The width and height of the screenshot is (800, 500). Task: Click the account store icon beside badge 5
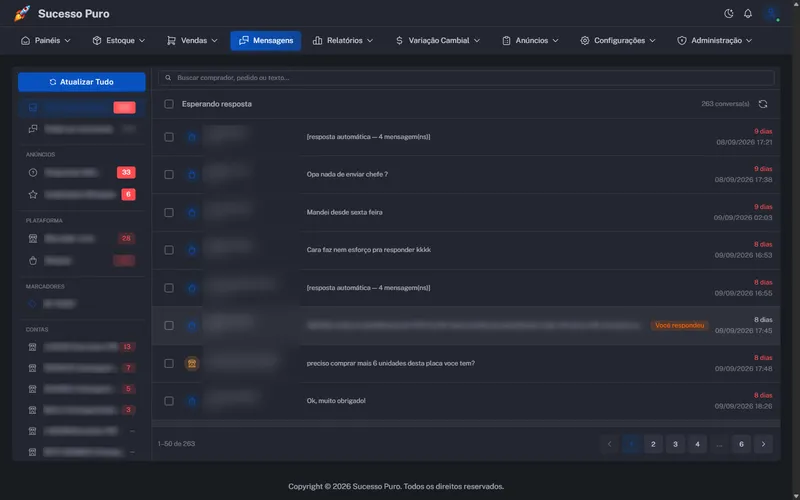coord(33,389)
